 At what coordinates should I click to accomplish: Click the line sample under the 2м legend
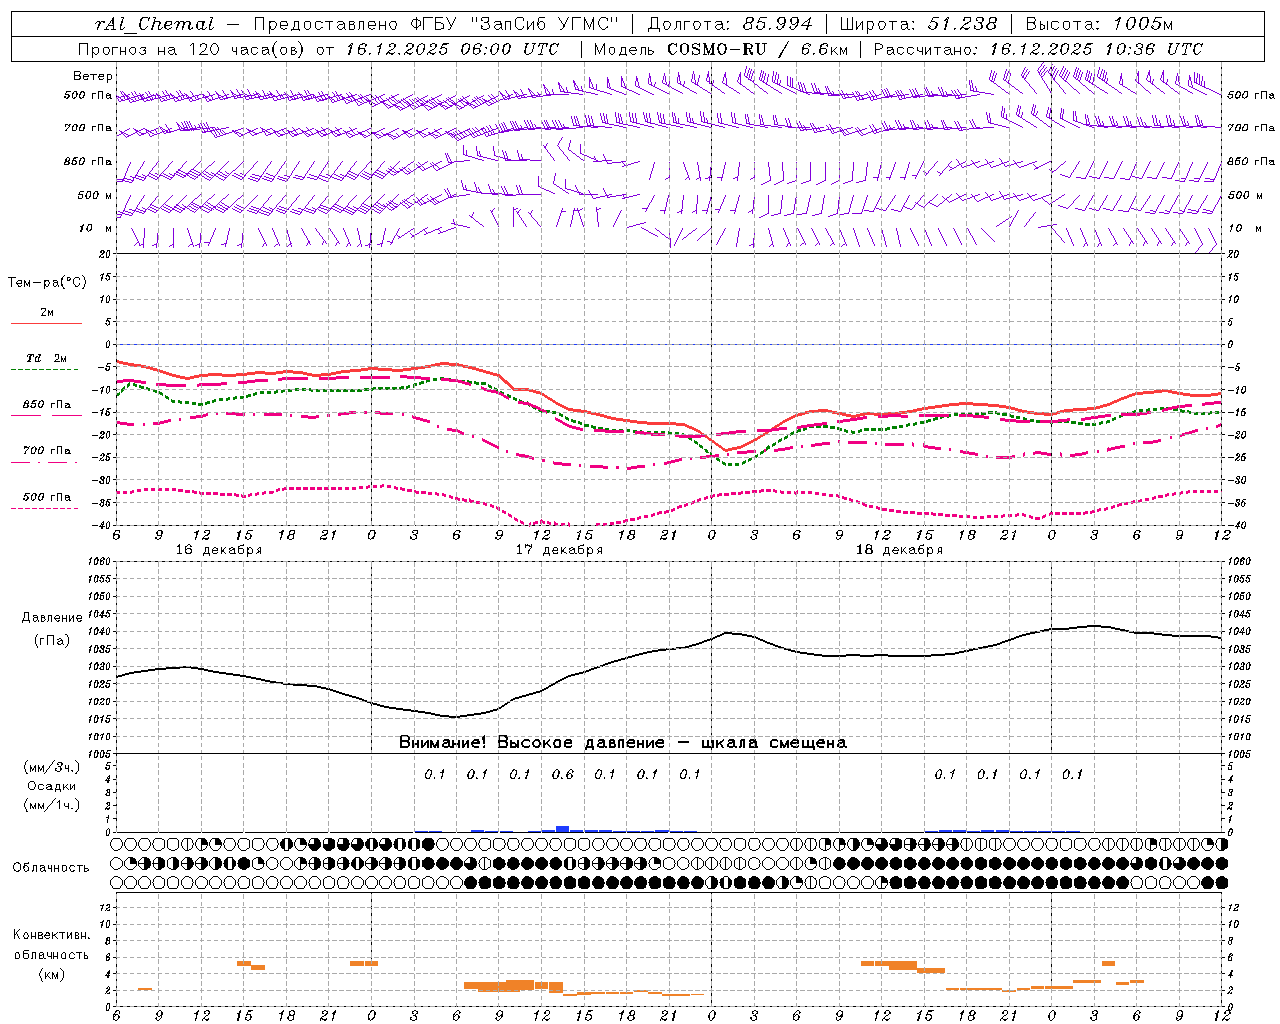click(x=46, y=324)
